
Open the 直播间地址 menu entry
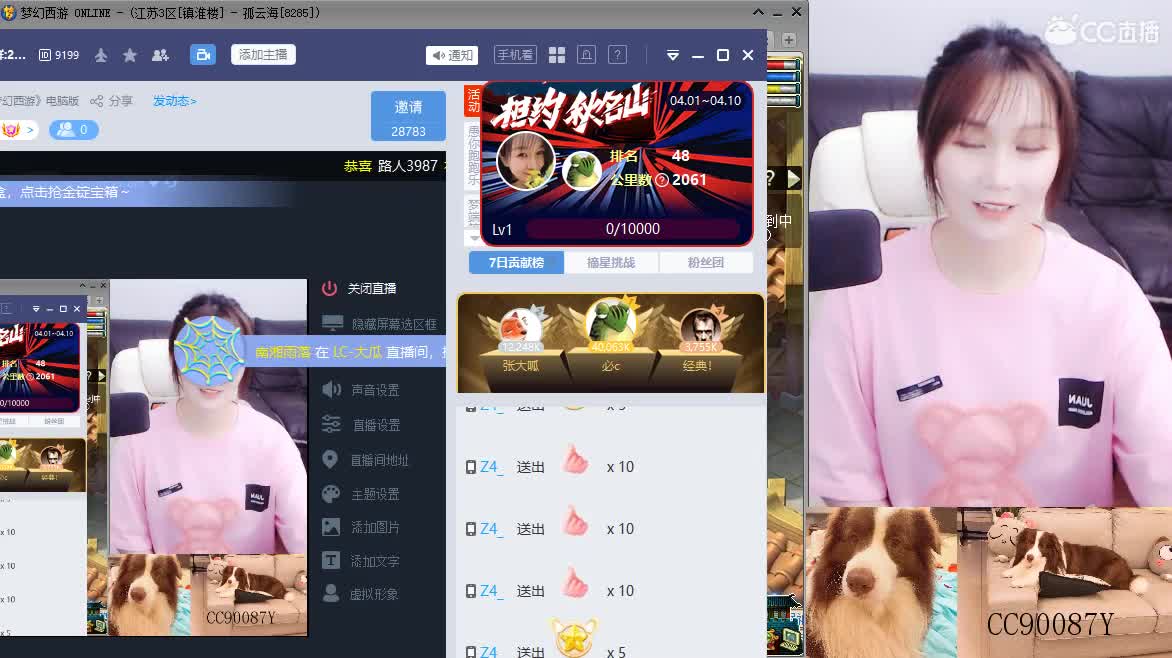380,460
